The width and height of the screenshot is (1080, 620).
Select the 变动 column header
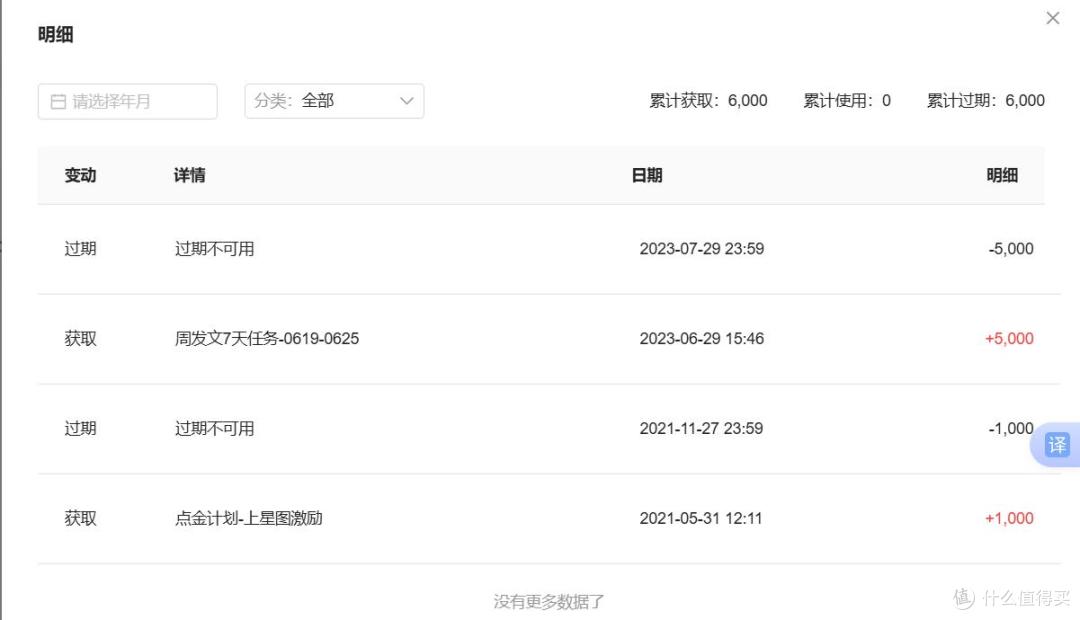tap(80, 175)
